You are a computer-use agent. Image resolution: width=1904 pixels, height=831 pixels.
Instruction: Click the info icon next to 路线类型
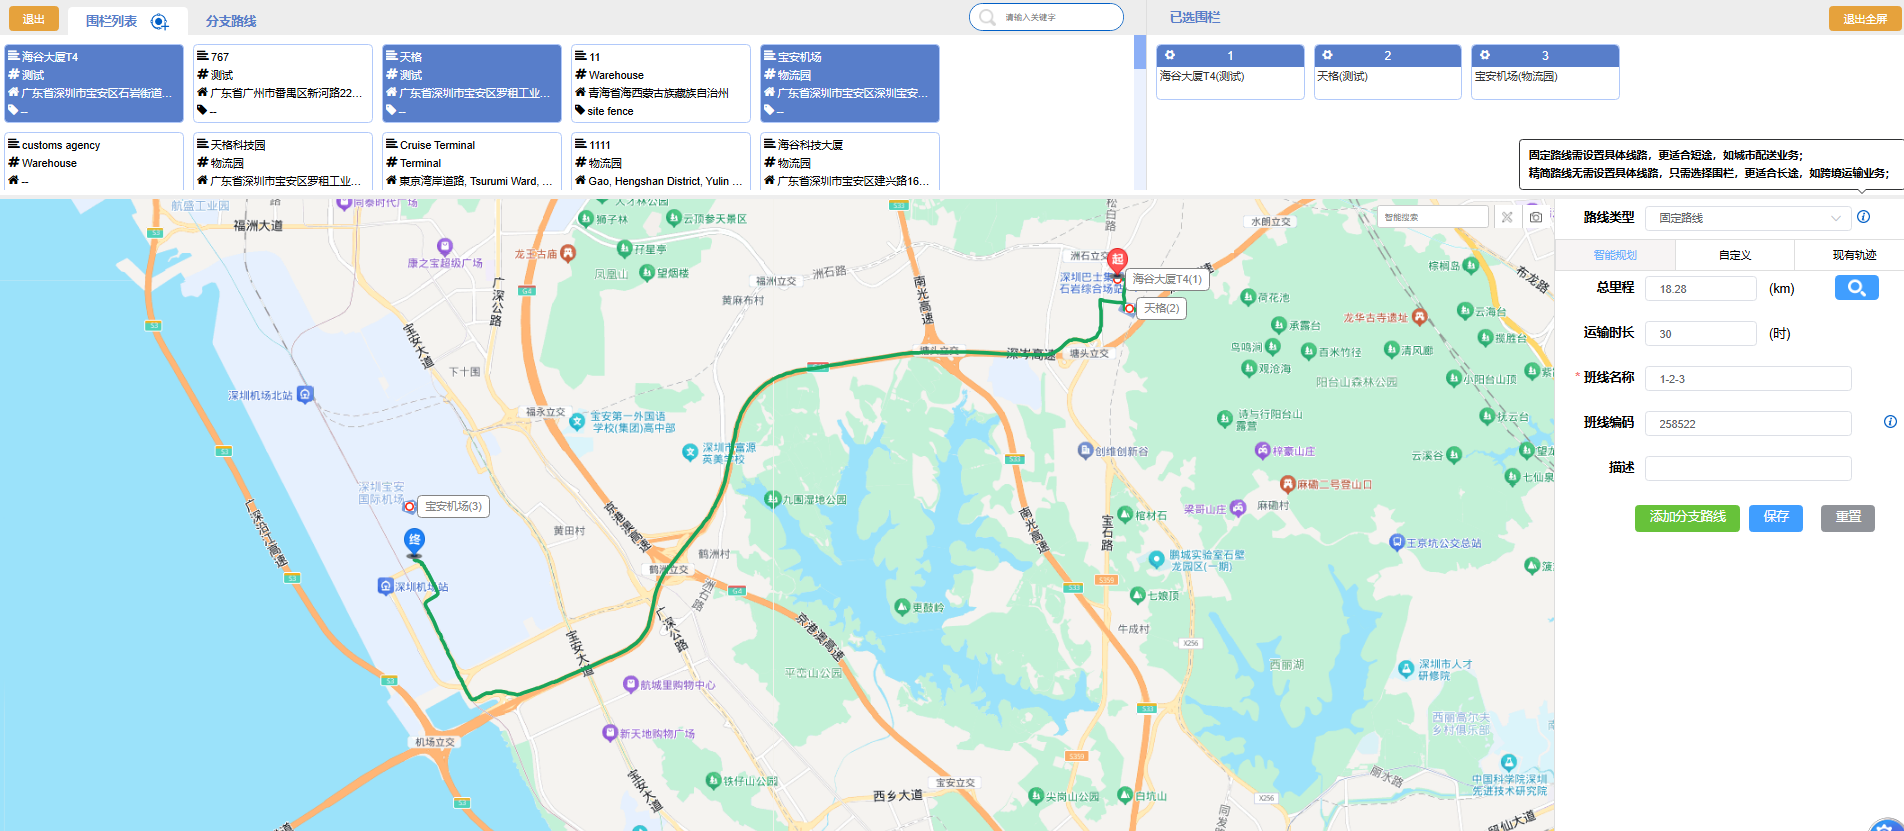1863,217
